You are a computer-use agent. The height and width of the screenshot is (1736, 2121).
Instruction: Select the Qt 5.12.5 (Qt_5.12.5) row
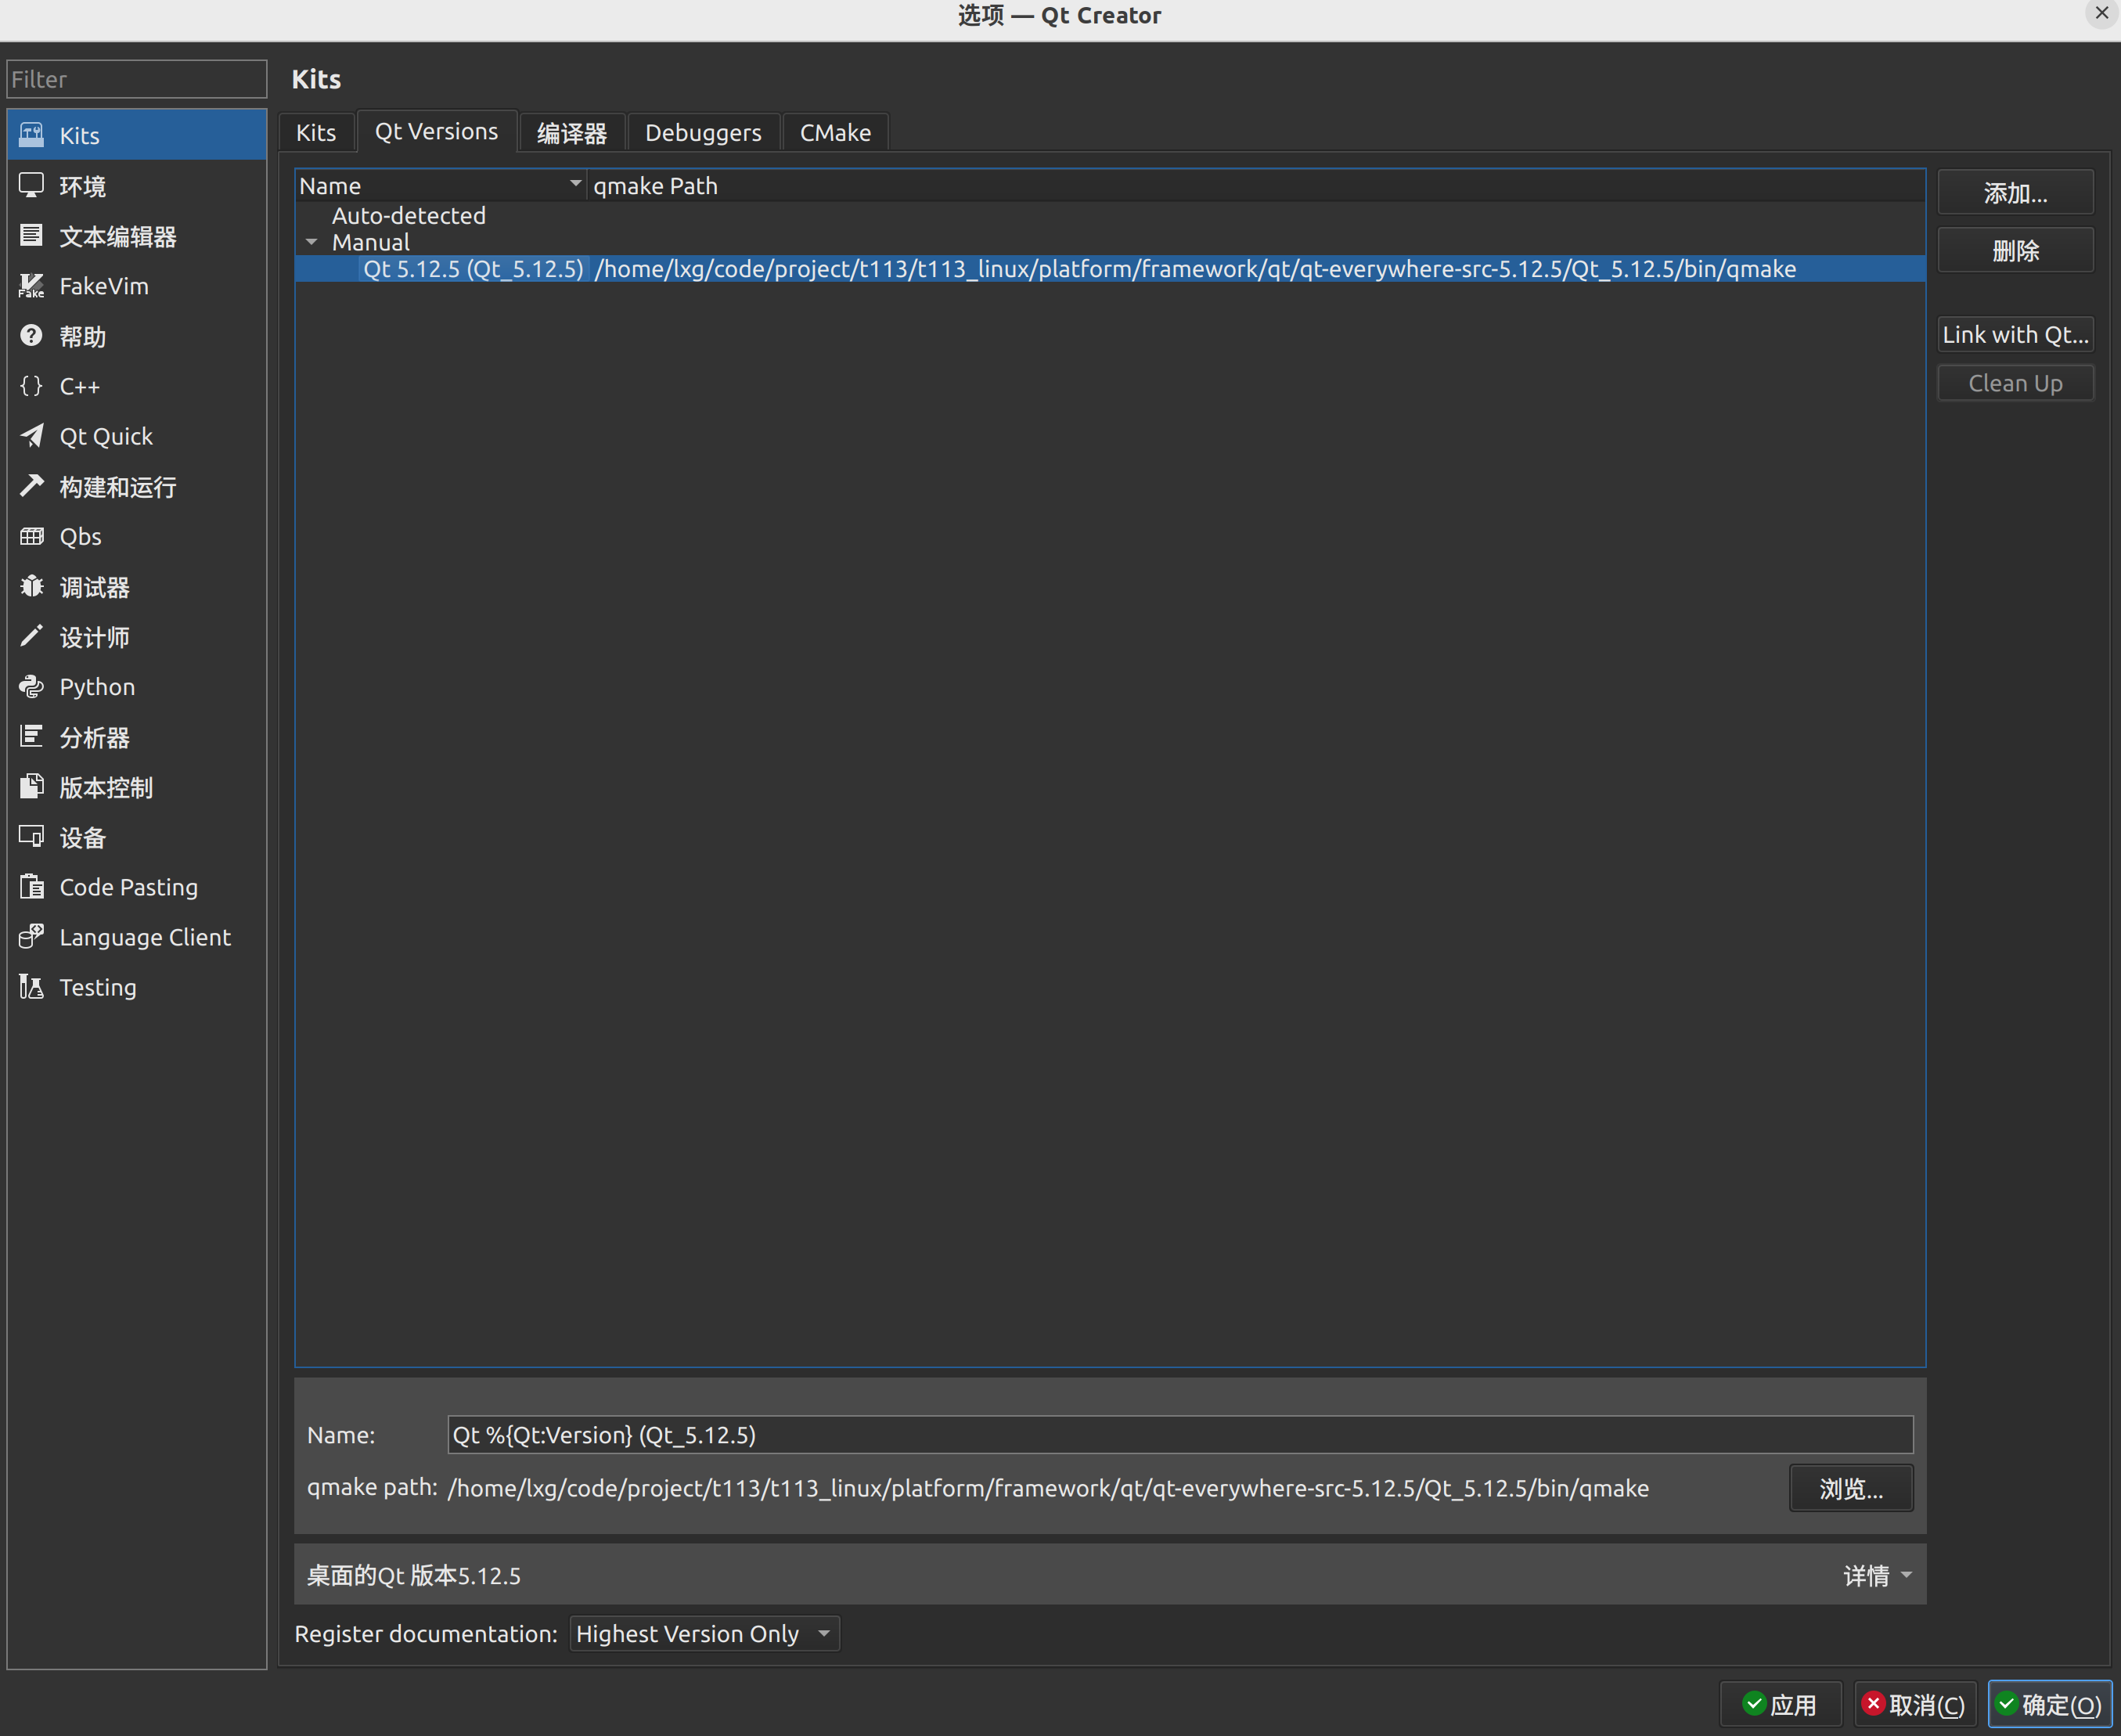pyautogui.click(x=1110, y=269)
